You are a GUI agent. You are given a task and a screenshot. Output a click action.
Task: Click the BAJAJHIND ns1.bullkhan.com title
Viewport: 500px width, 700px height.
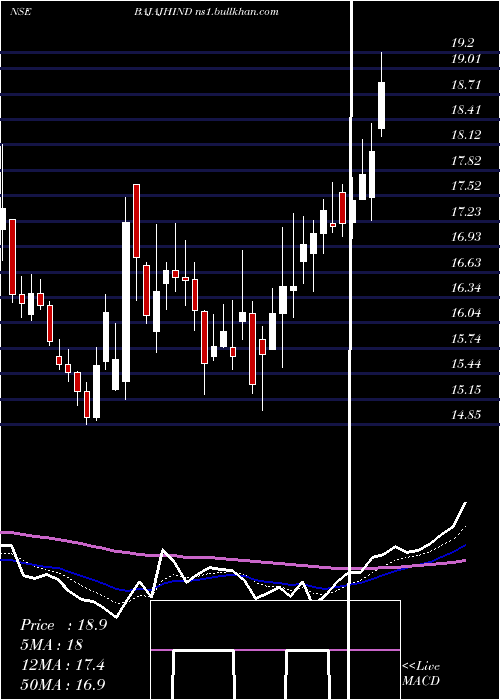[206, 12]
